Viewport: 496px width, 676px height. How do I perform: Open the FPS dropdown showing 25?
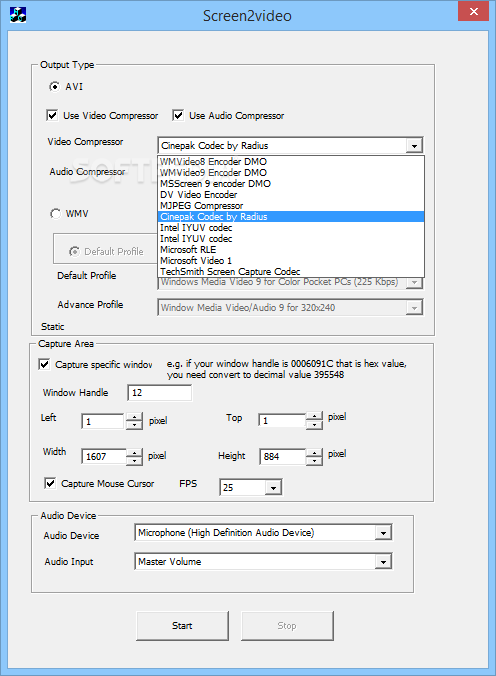pyautogui.click(x=273, y=488)
